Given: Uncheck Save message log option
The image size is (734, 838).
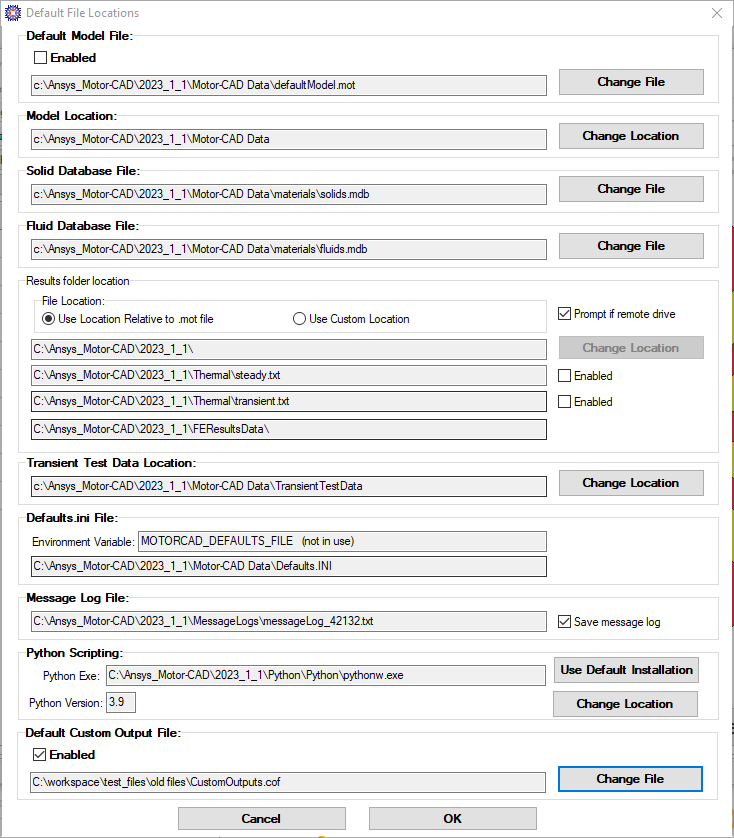Looking at the screenshot, I should [565, 622].
